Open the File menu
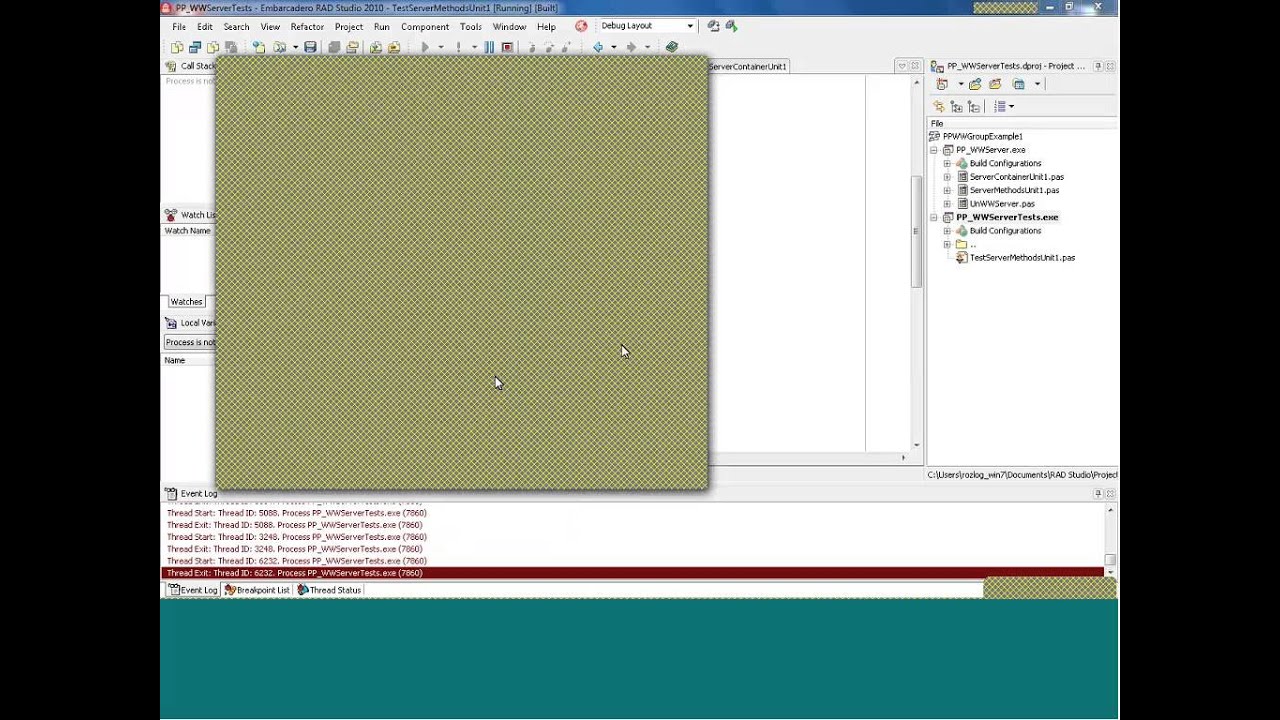 point(179,27)
